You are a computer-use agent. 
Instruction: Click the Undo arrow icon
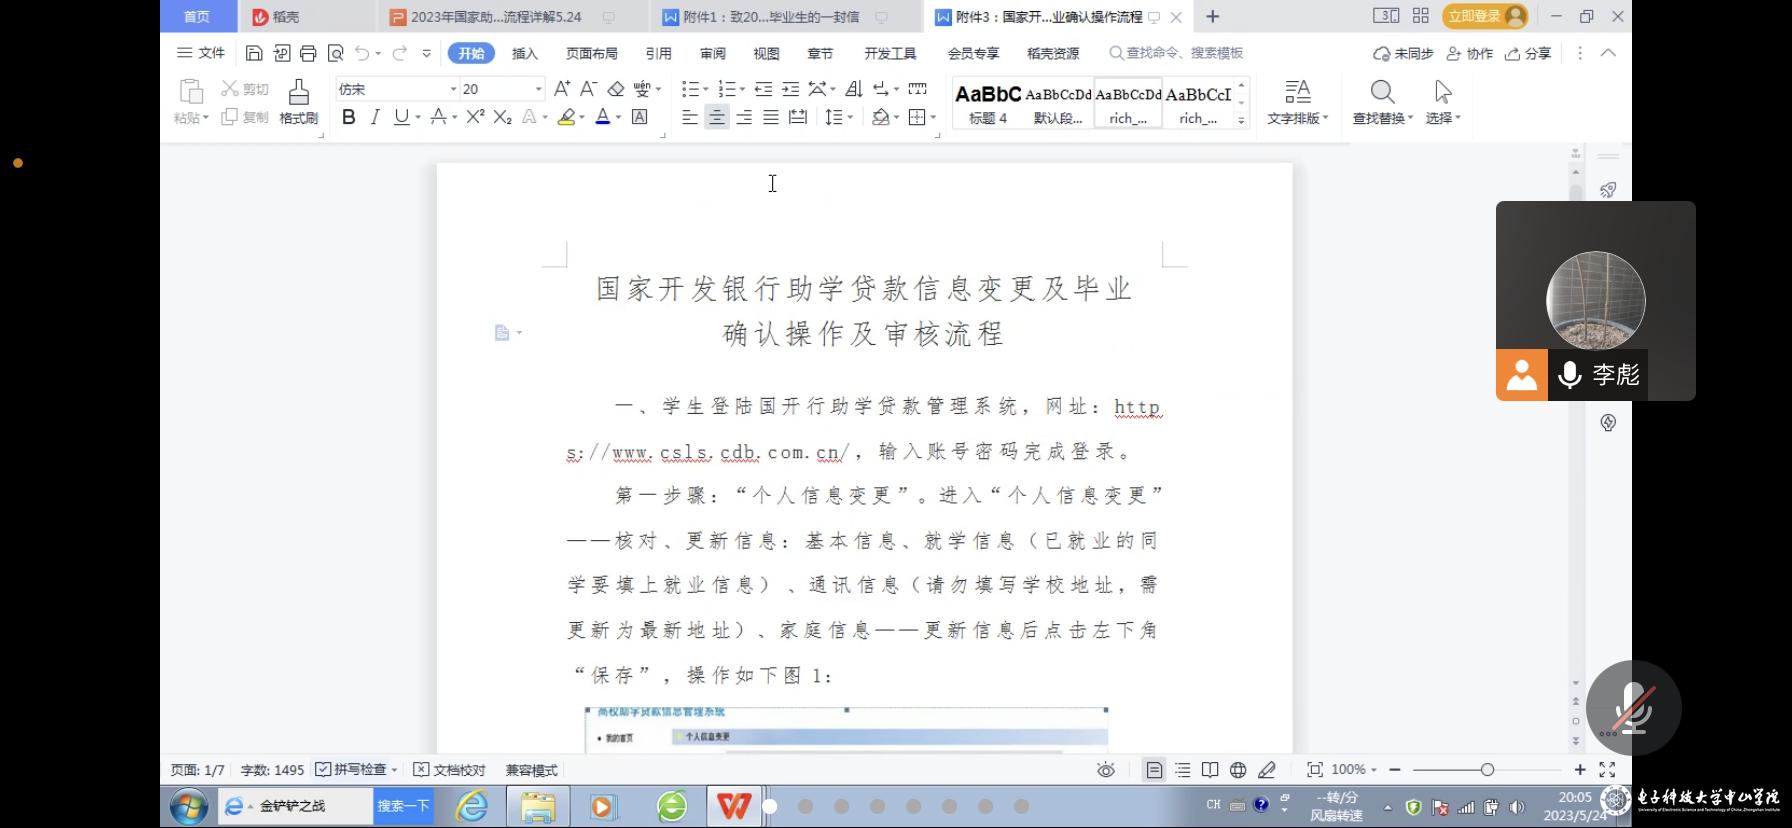coord(362,53)
